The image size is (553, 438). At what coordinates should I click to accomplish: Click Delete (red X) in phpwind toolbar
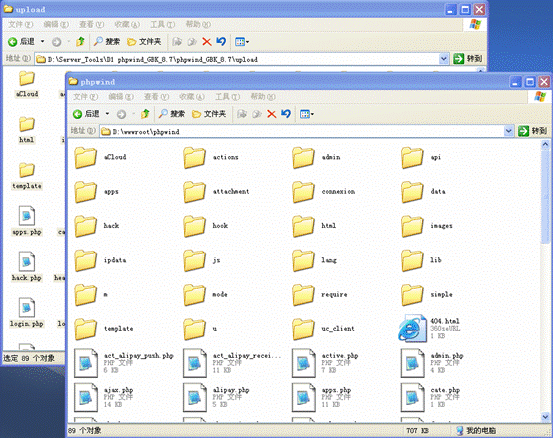tap(271, 114)
